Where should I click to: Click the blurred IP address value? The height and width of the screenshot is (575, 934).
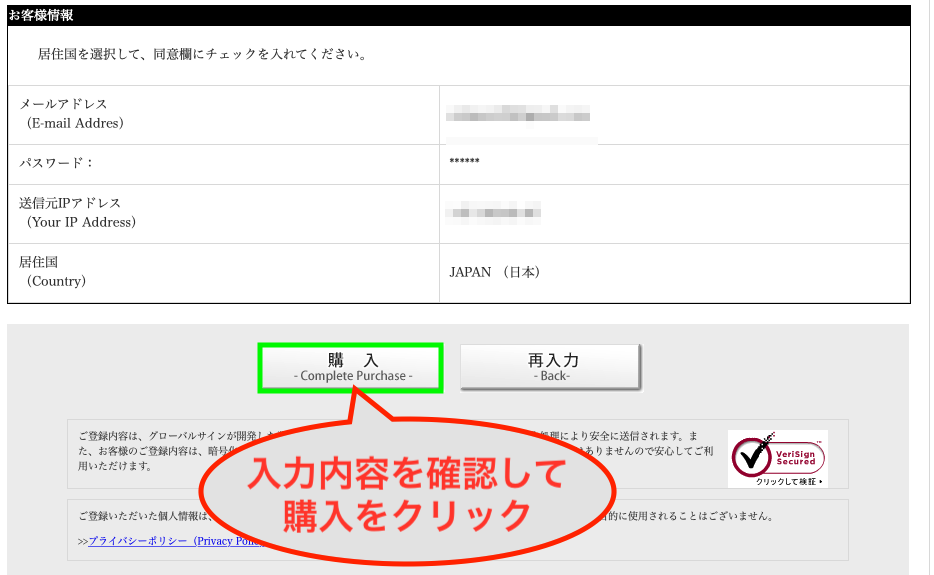coord(494,212)
